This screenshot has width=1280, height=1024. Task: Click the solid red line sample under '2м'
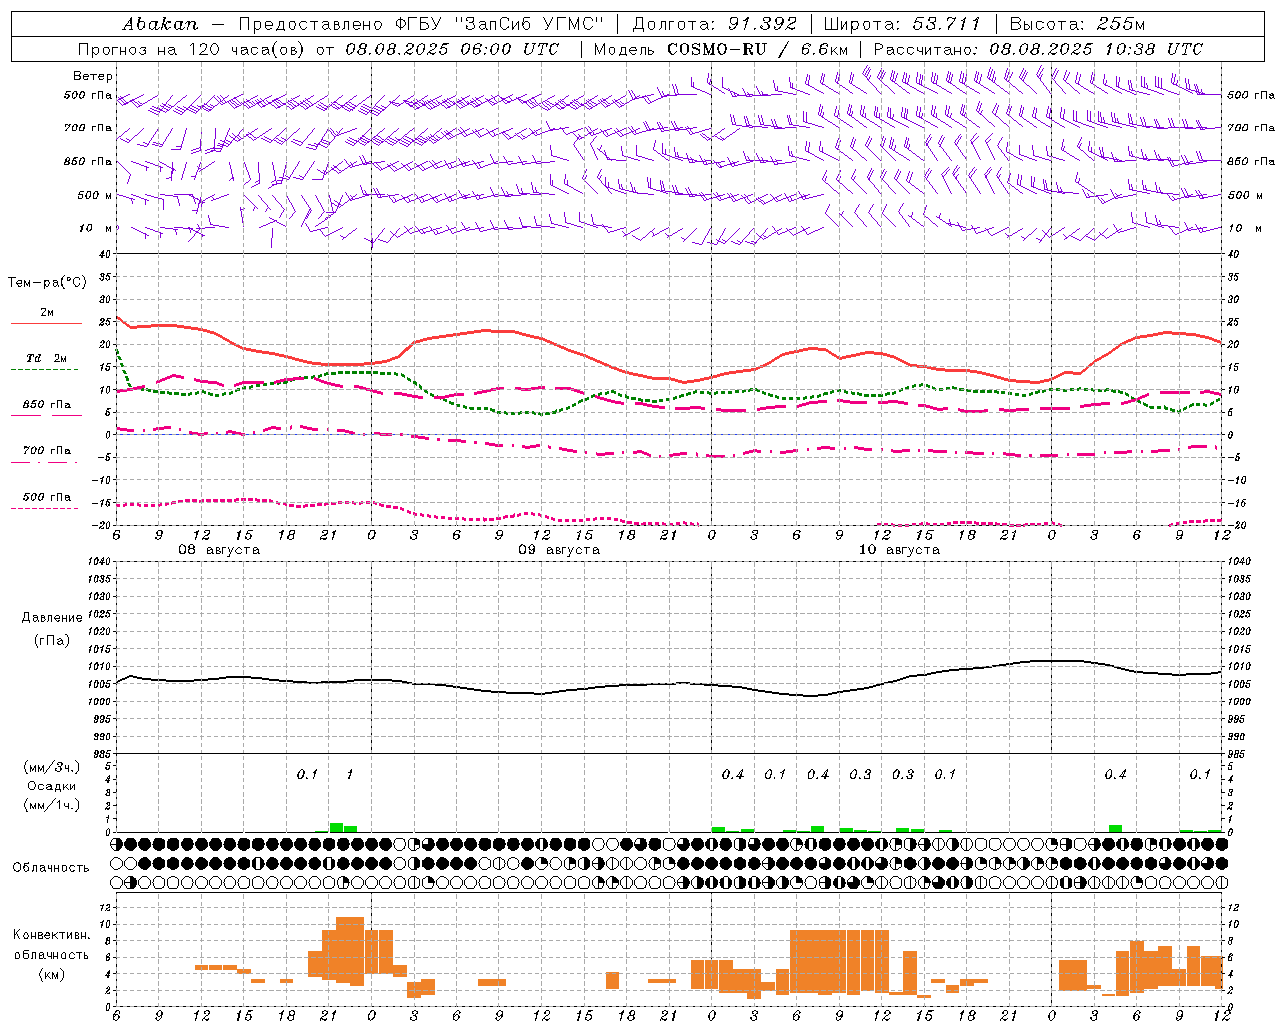coord(46,323)
